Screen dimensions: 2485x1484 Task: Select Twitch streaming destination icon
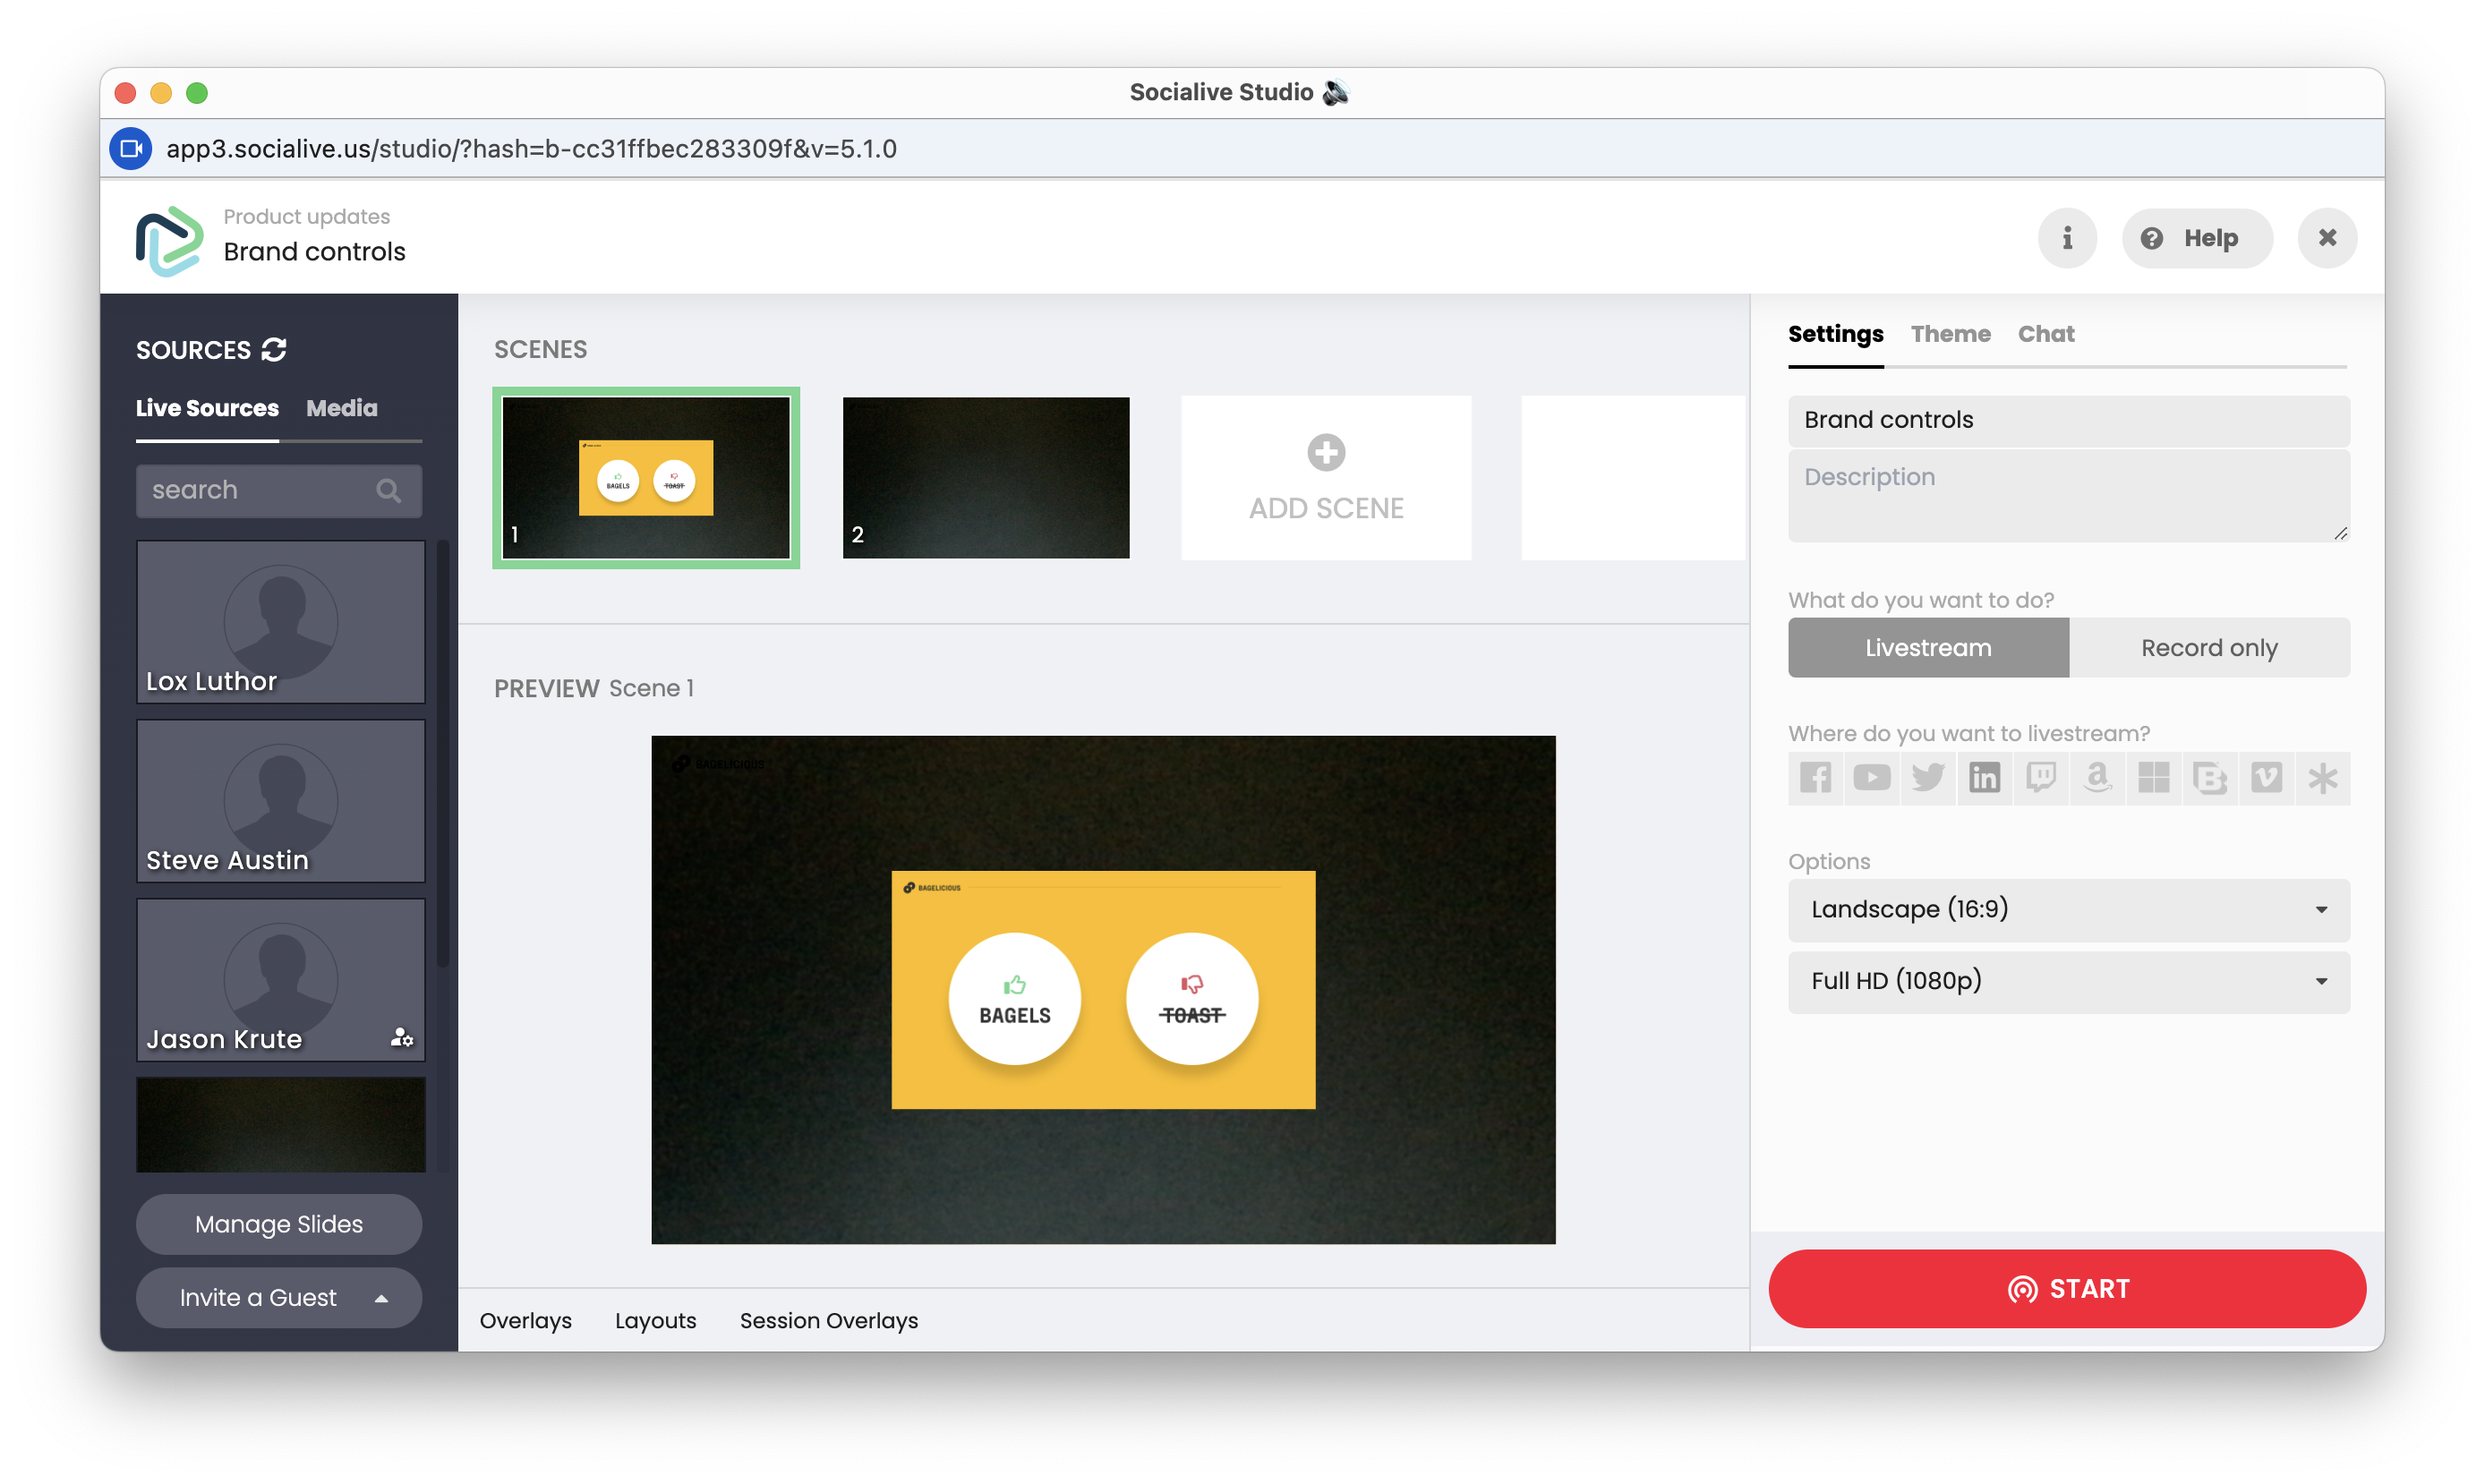click(2040, 777)
